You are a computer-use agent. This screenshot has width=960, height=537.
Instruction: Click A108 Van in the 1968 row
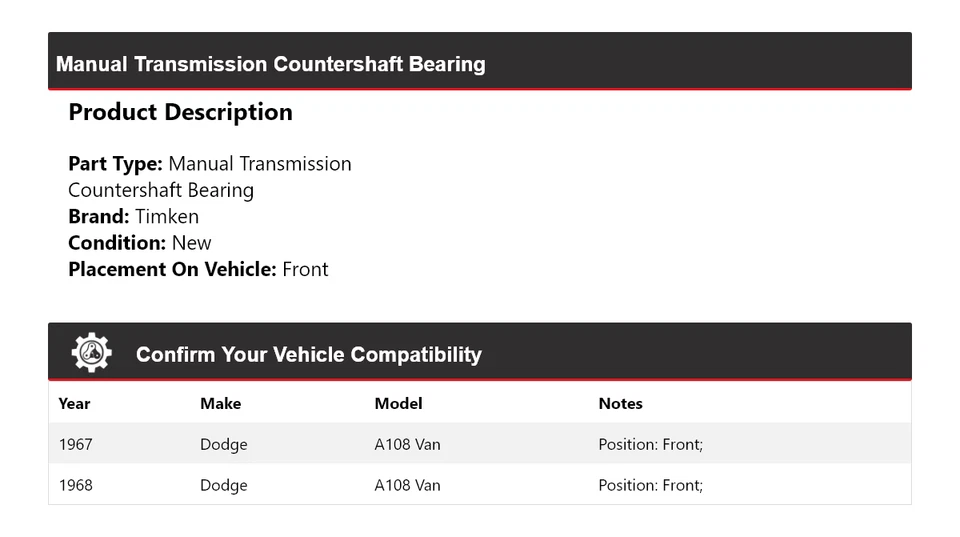[407, 485]
